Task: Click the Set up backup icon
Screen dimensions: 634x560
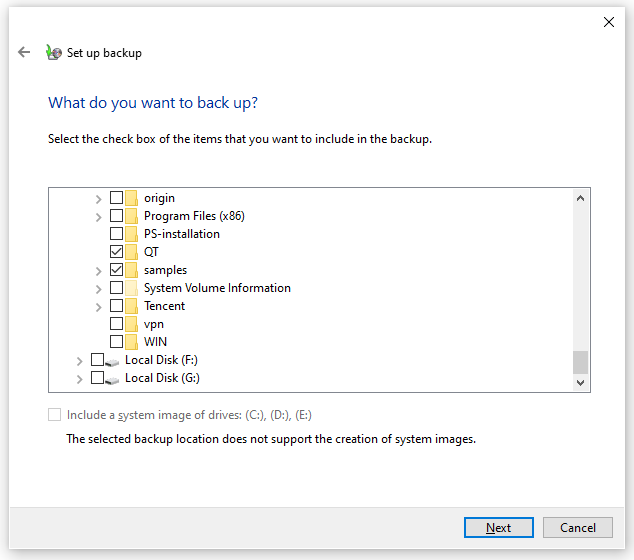Action: pyautogui.click(x=54, y=53)
